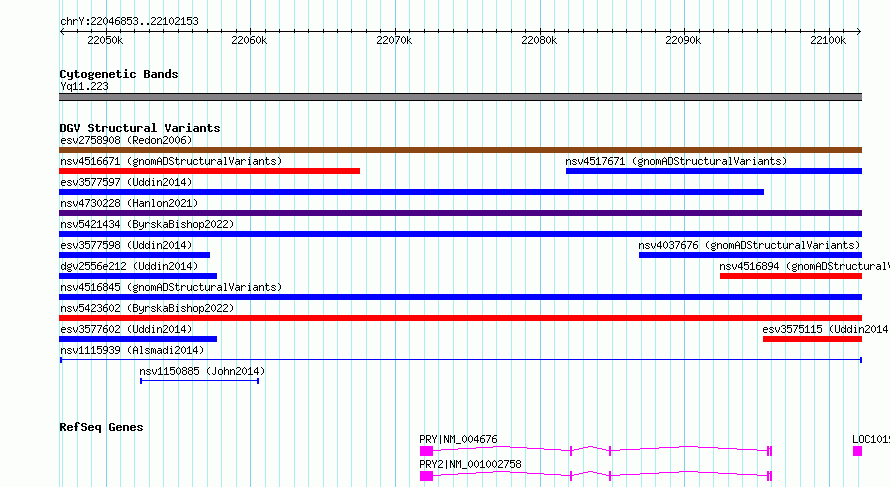Click the nsv1115939 (Alsmadi2014) label
This screenshot has width=890, height=487.
[x=132, y=350]
